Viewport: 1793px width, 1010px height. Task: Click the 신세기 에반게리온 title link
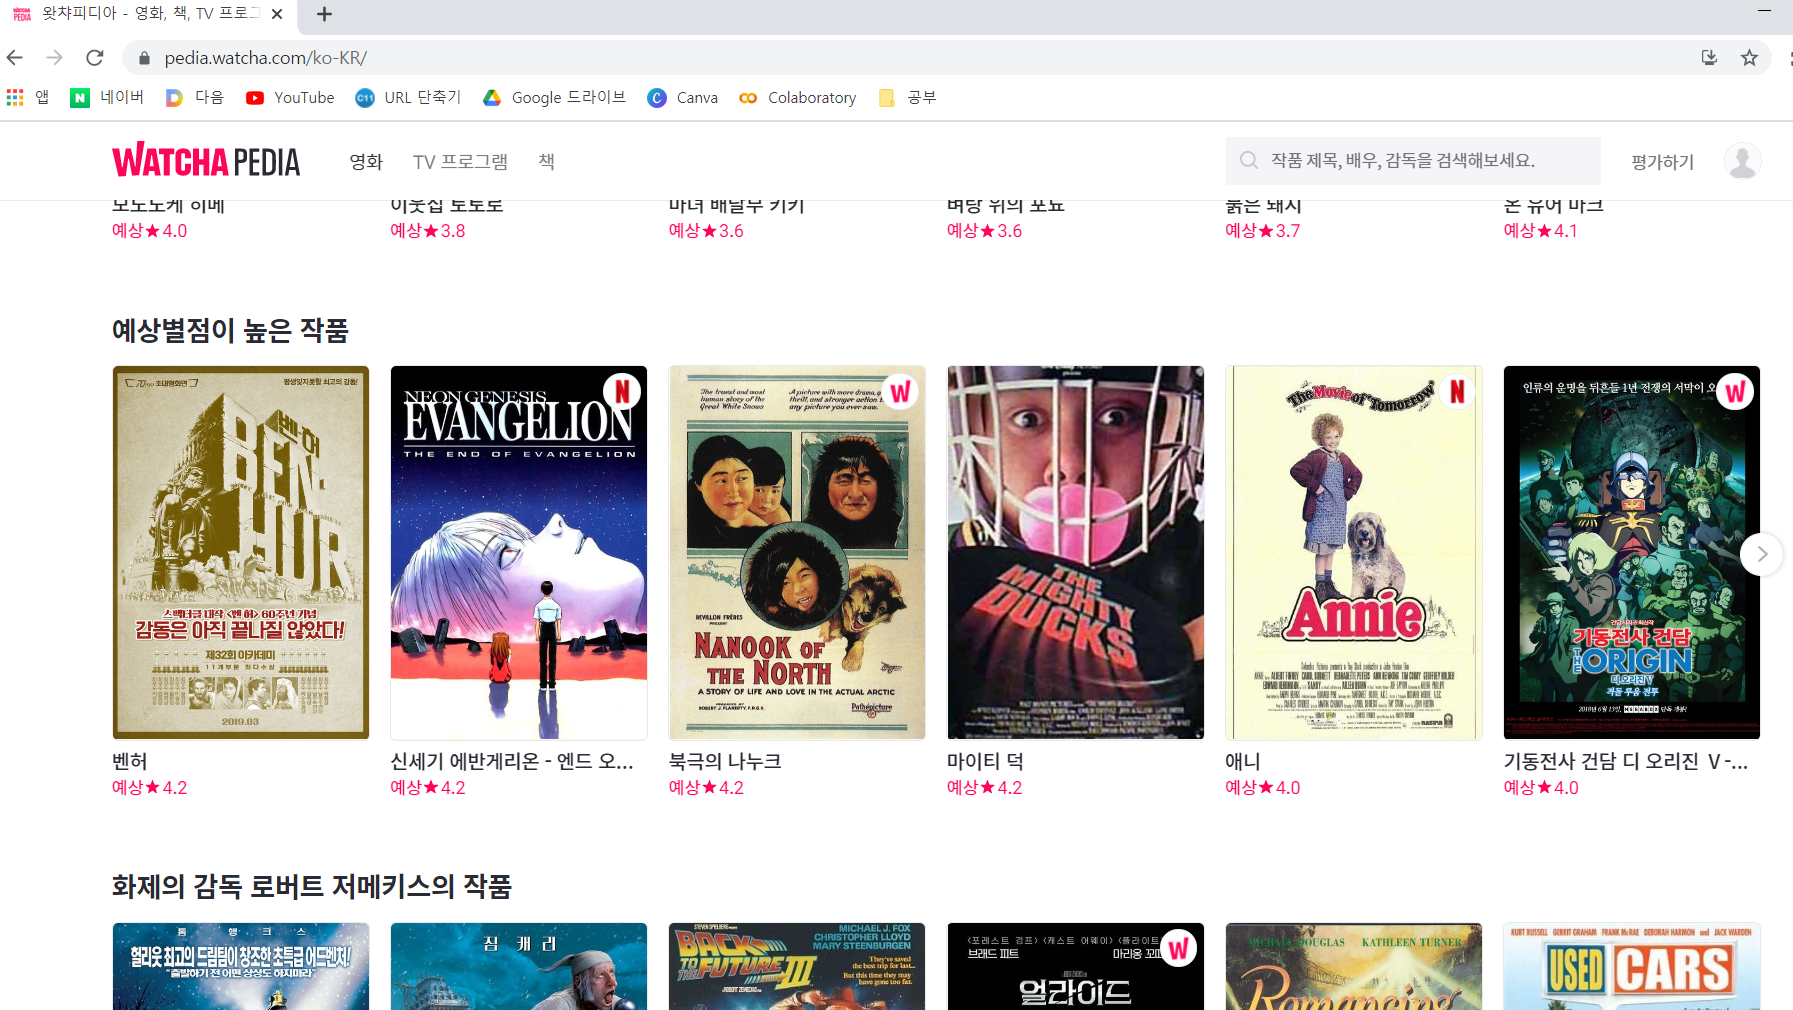click(512, 761)
